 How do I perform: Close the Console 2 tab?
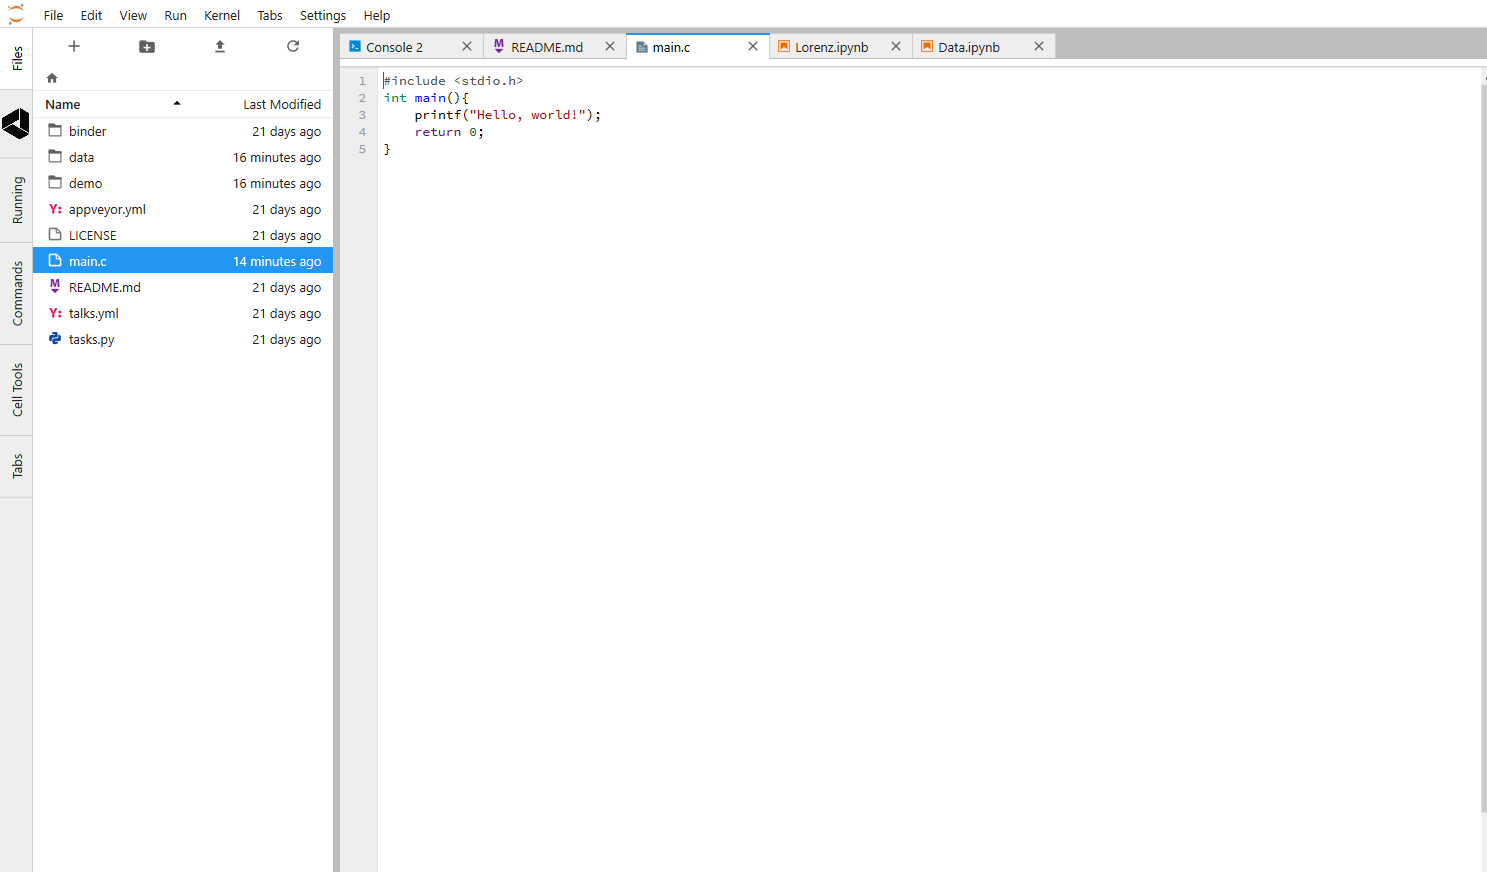[467, 46]
